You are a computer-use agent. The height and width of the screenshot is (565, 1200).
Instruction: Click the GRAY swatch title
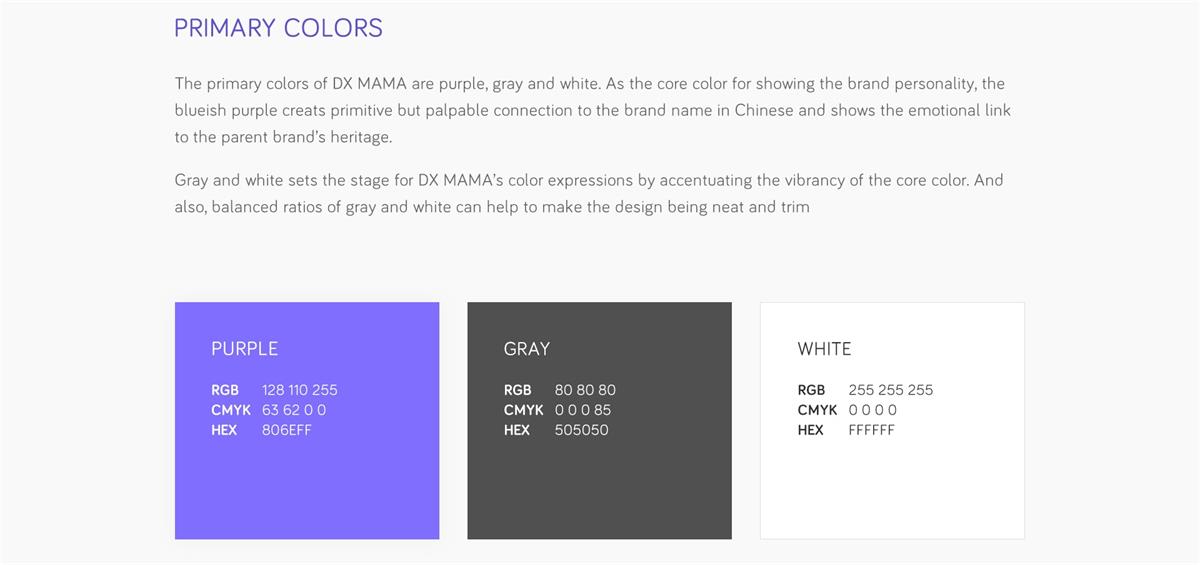click(x=526, y=349)
